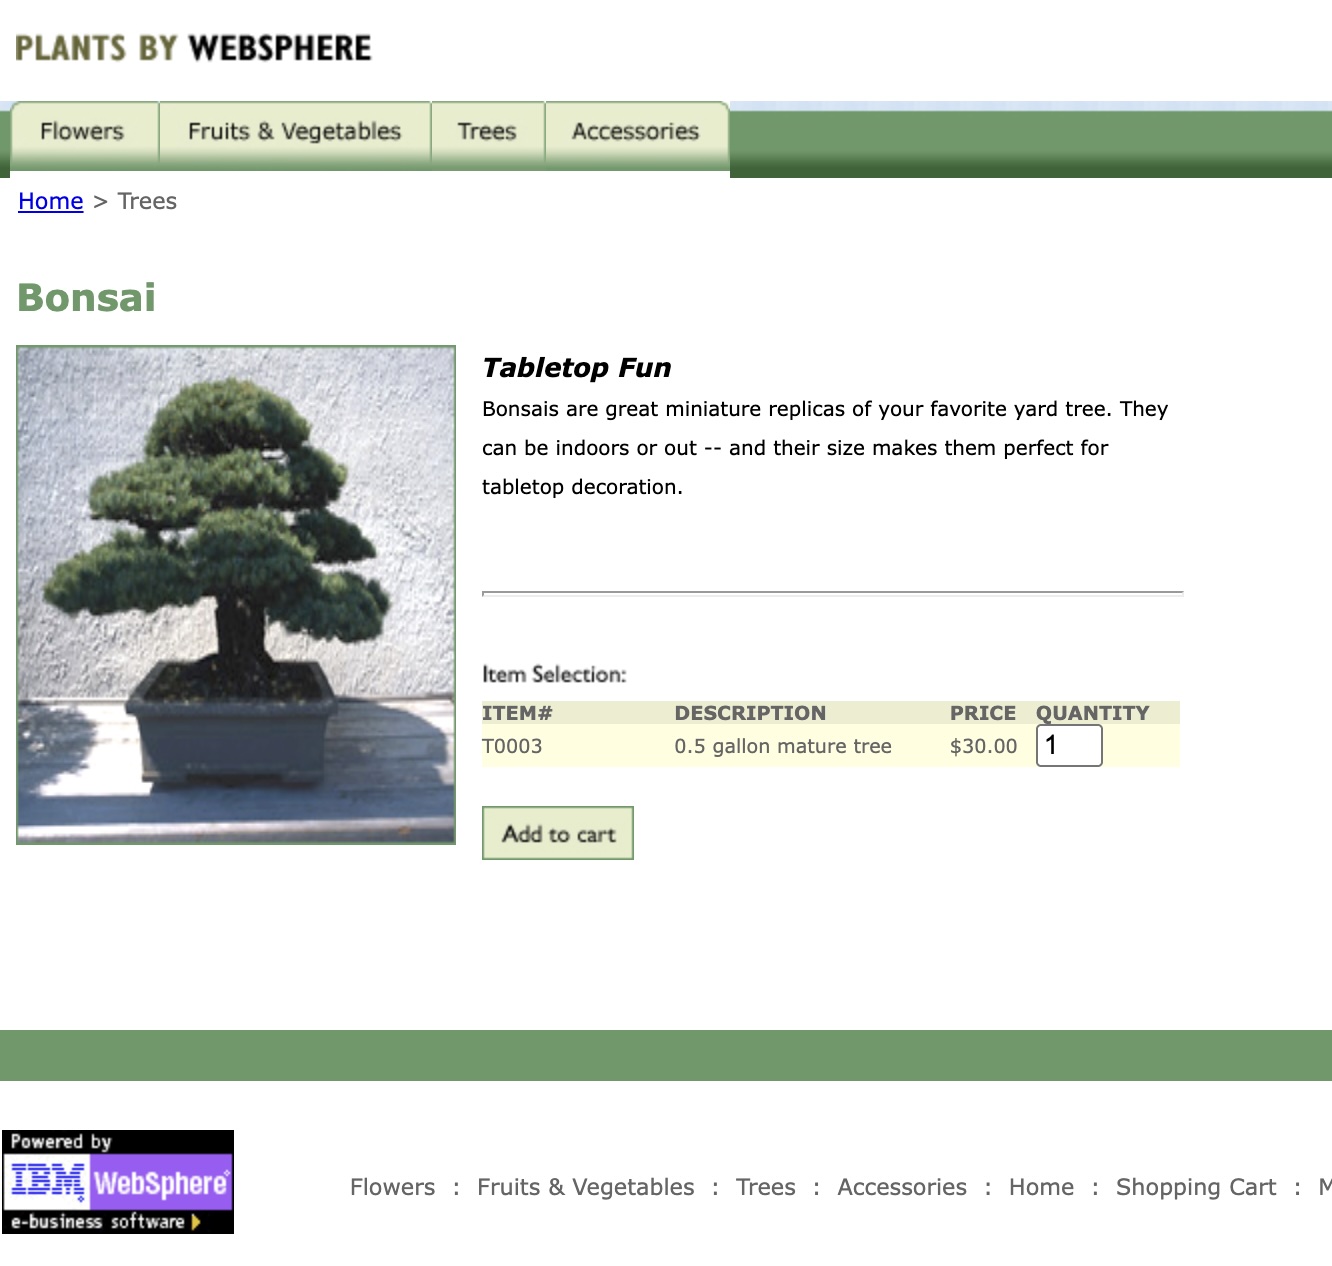Image resolution: width=1332 pixels, height=1266 pixels.
Task: Go to the Accessories tab
Action: (x=635, y=132)
